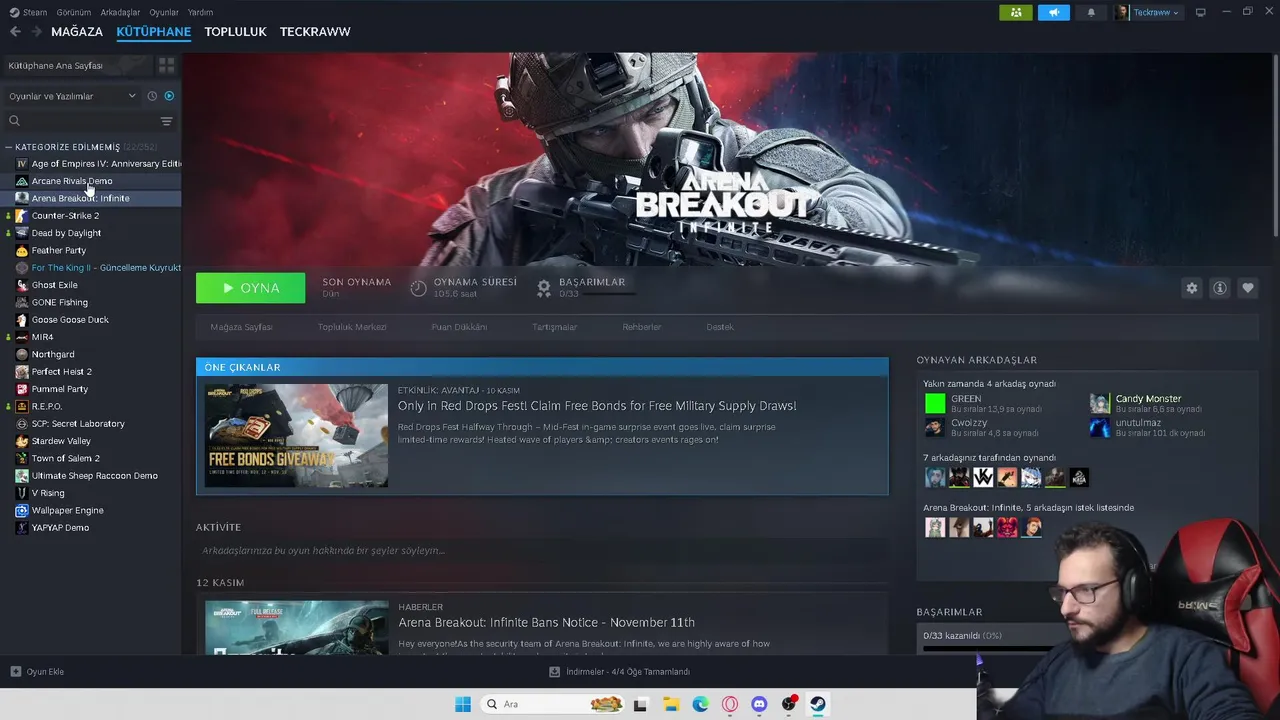Switch the library to grid view
The height and width of the screenshot is (720, 1280).
(166, 65)
